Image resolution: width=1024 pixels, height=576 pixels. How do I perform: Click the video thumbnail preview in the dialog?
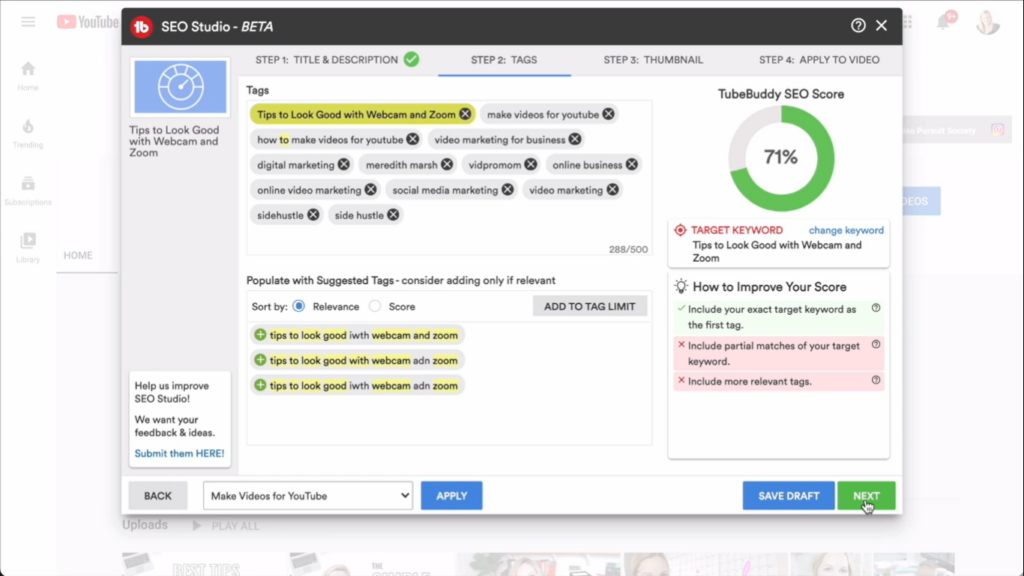tap(180, 87)
